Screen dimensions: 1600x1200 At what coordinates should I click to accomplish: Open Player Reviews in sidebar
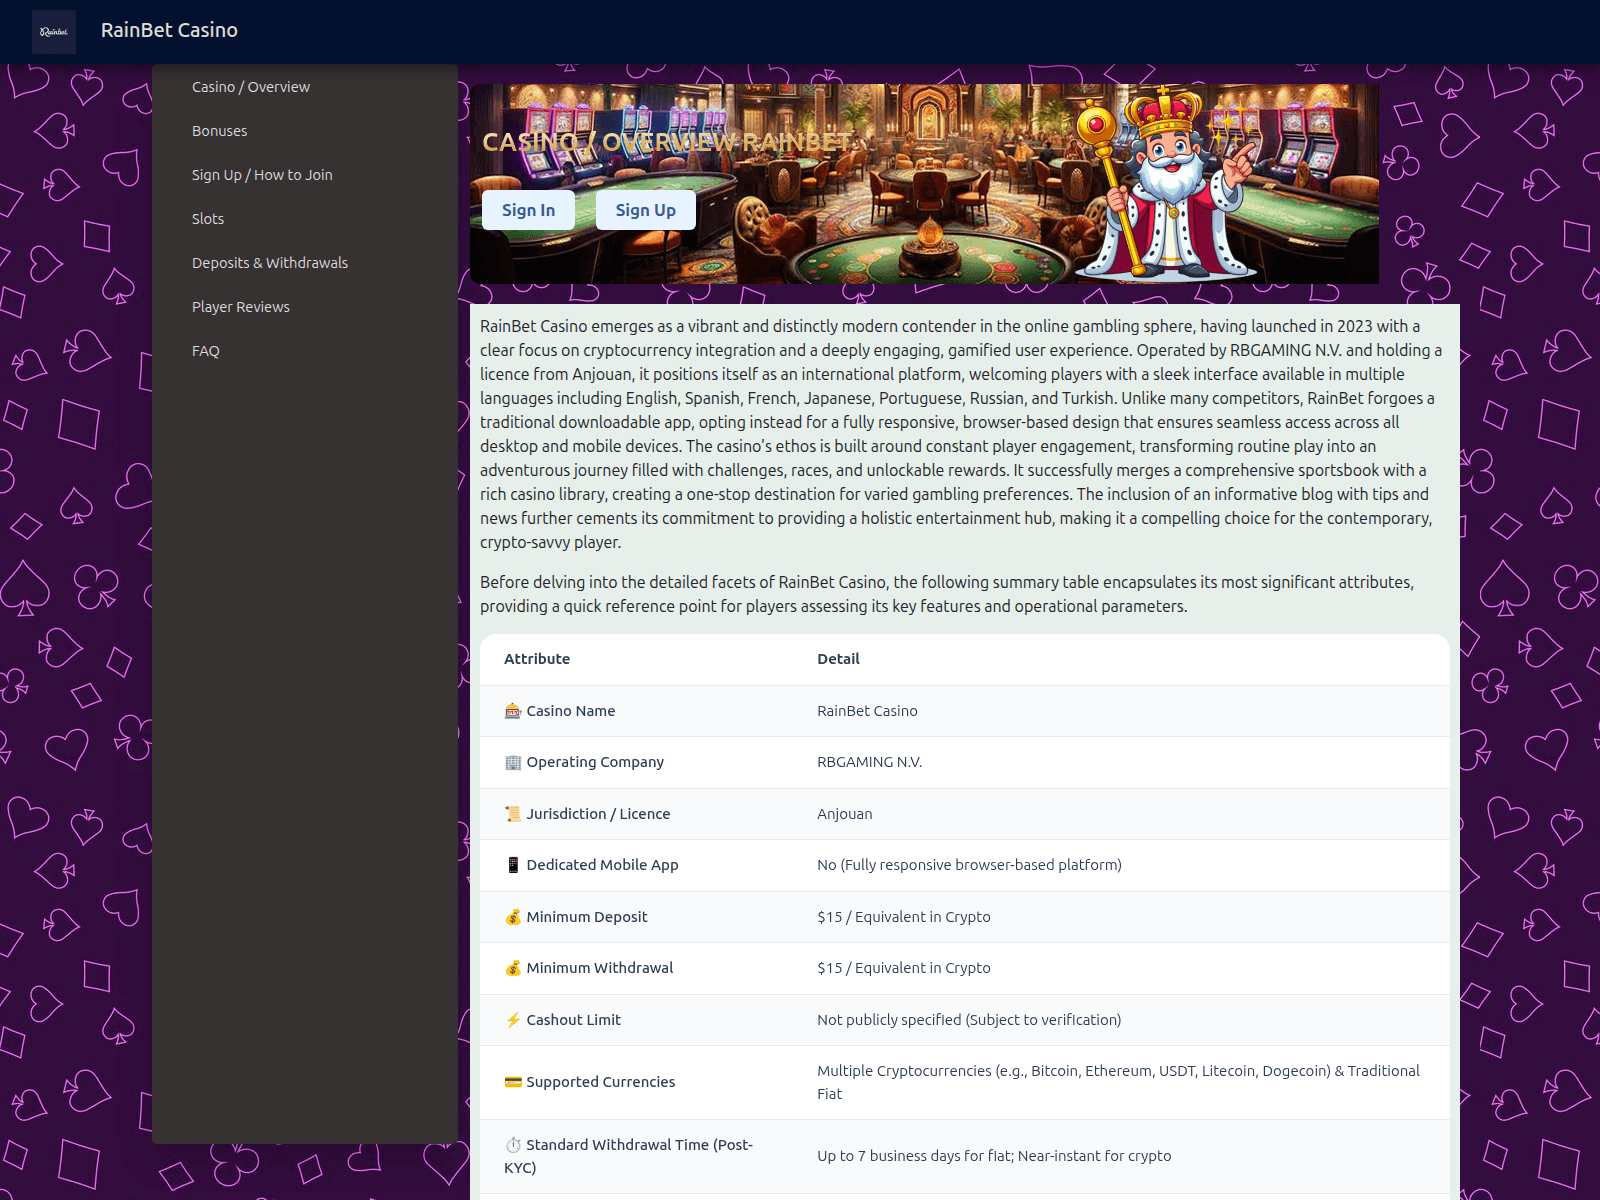pos(241,307)
